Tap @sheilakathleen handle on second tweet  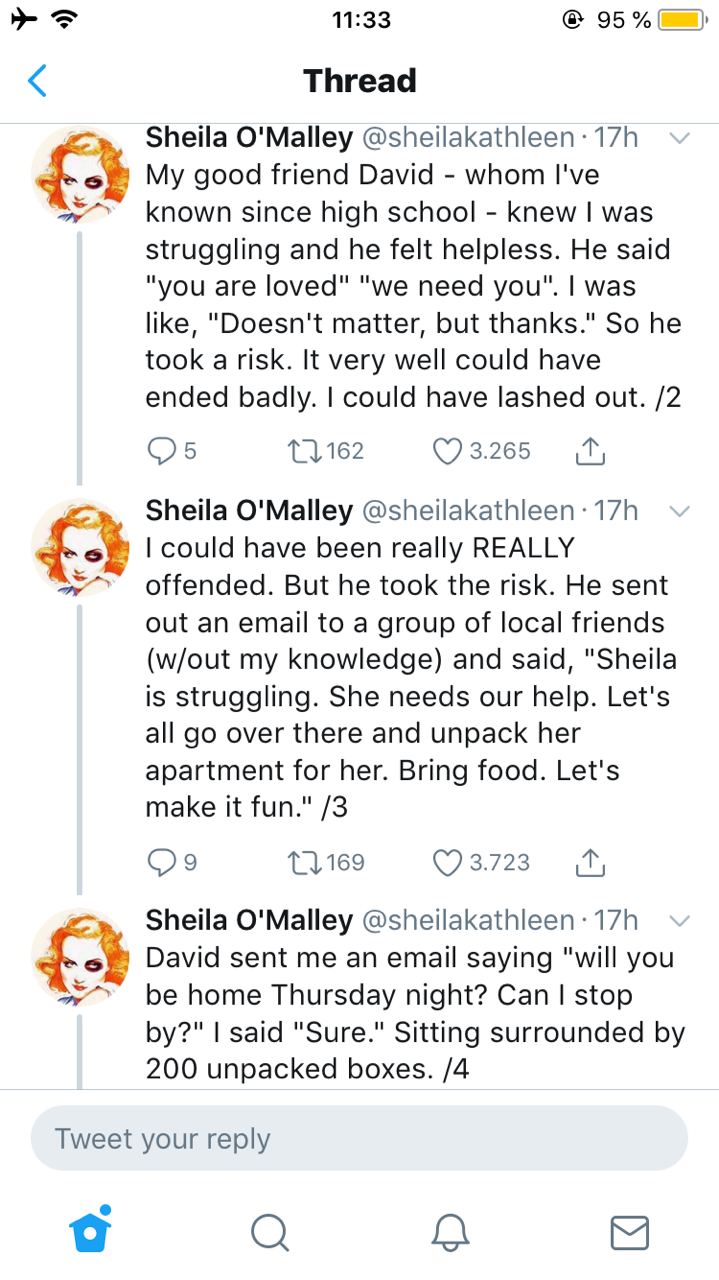click(466, 511)
